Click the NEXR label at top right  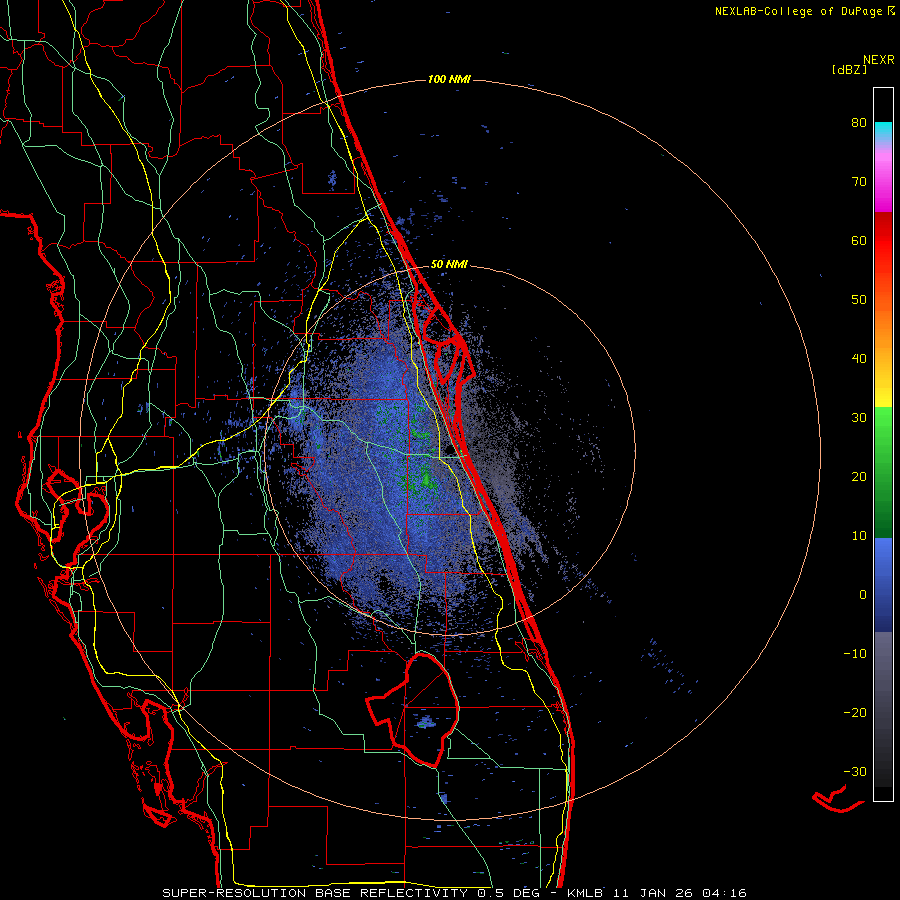point(879,60)
